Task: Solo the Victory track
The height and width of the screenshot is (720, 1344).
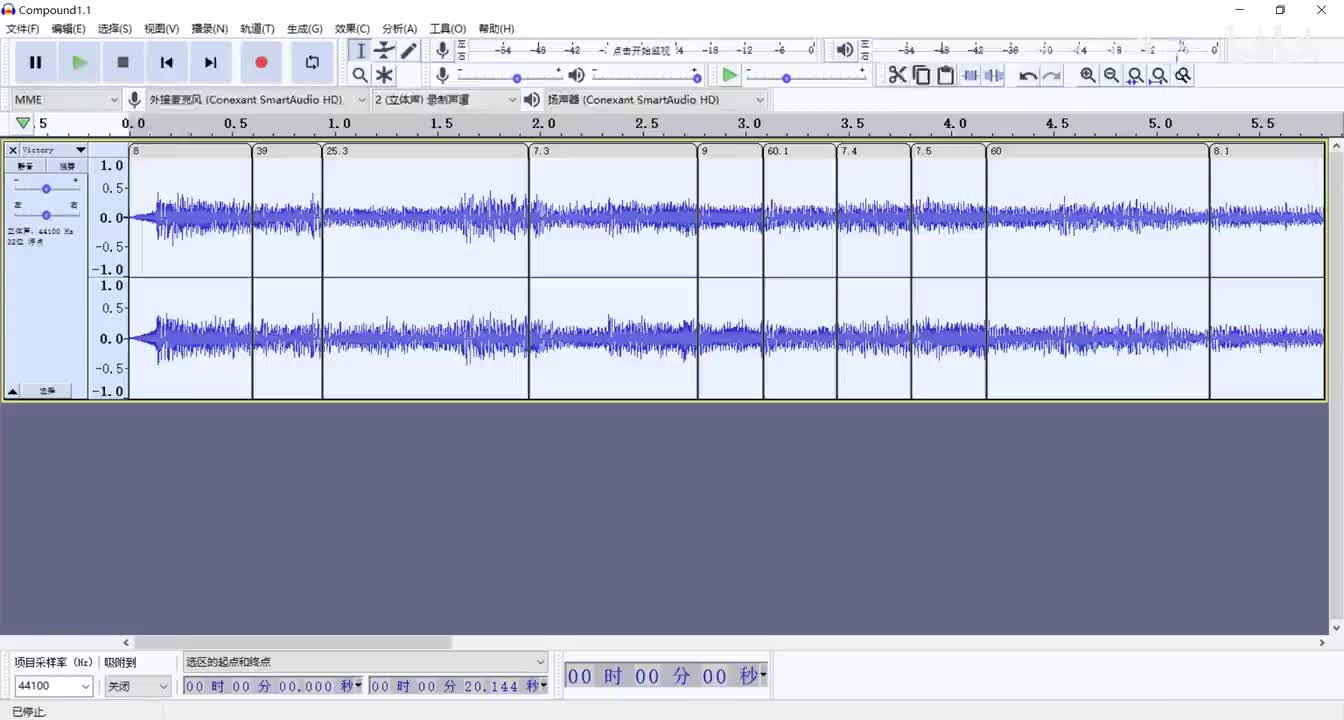Action: point(66,166)
